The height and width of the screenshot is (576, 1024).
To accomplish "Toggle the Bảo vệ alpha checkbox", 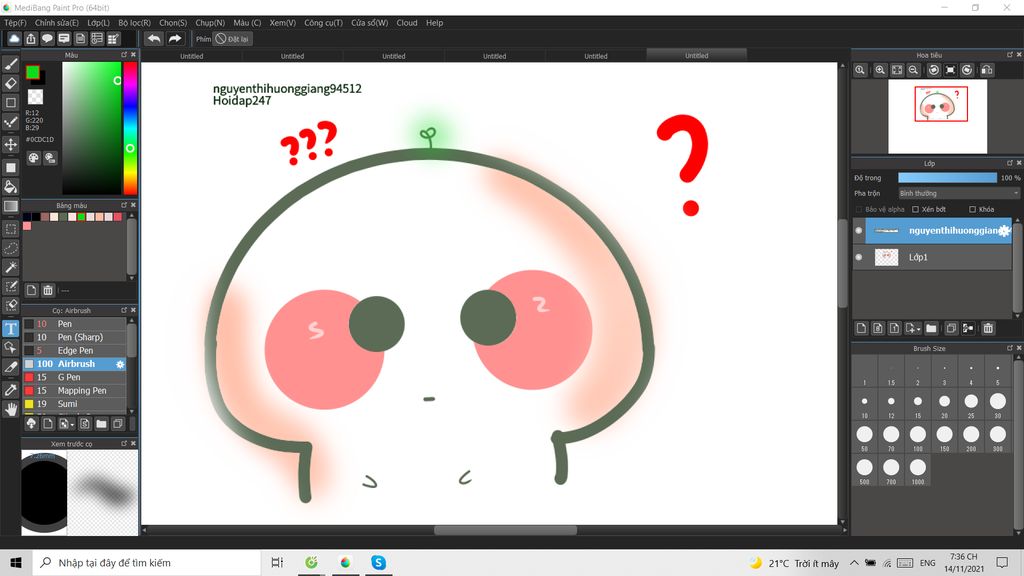I will [x=859, y=210].
